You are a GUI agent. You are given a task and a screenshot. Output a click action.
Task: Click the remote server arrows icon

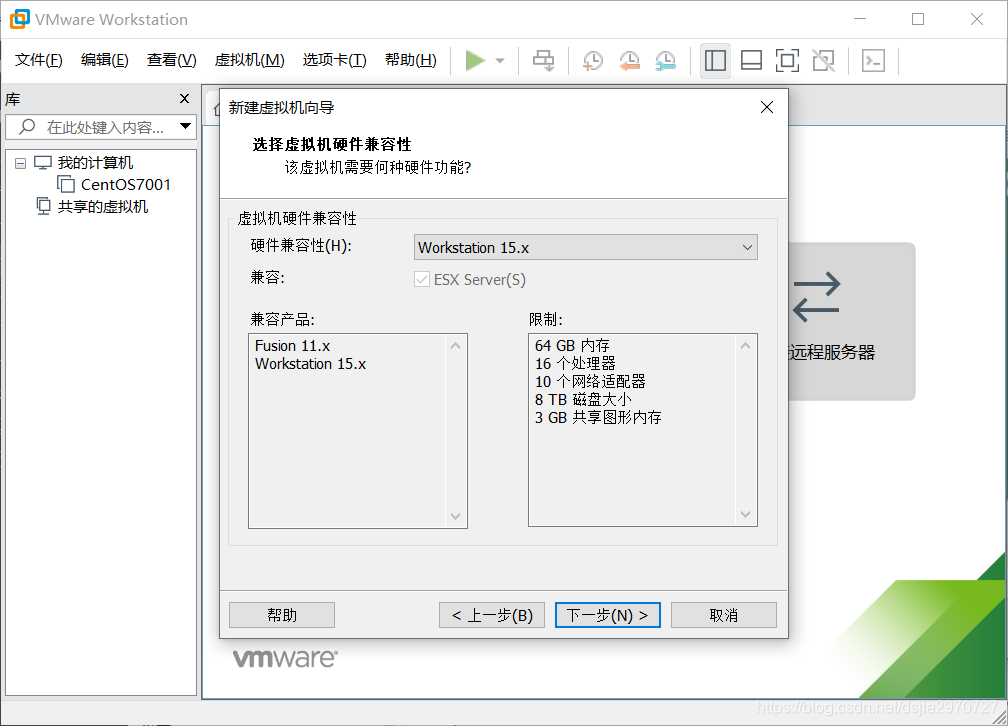click(816, 296)
